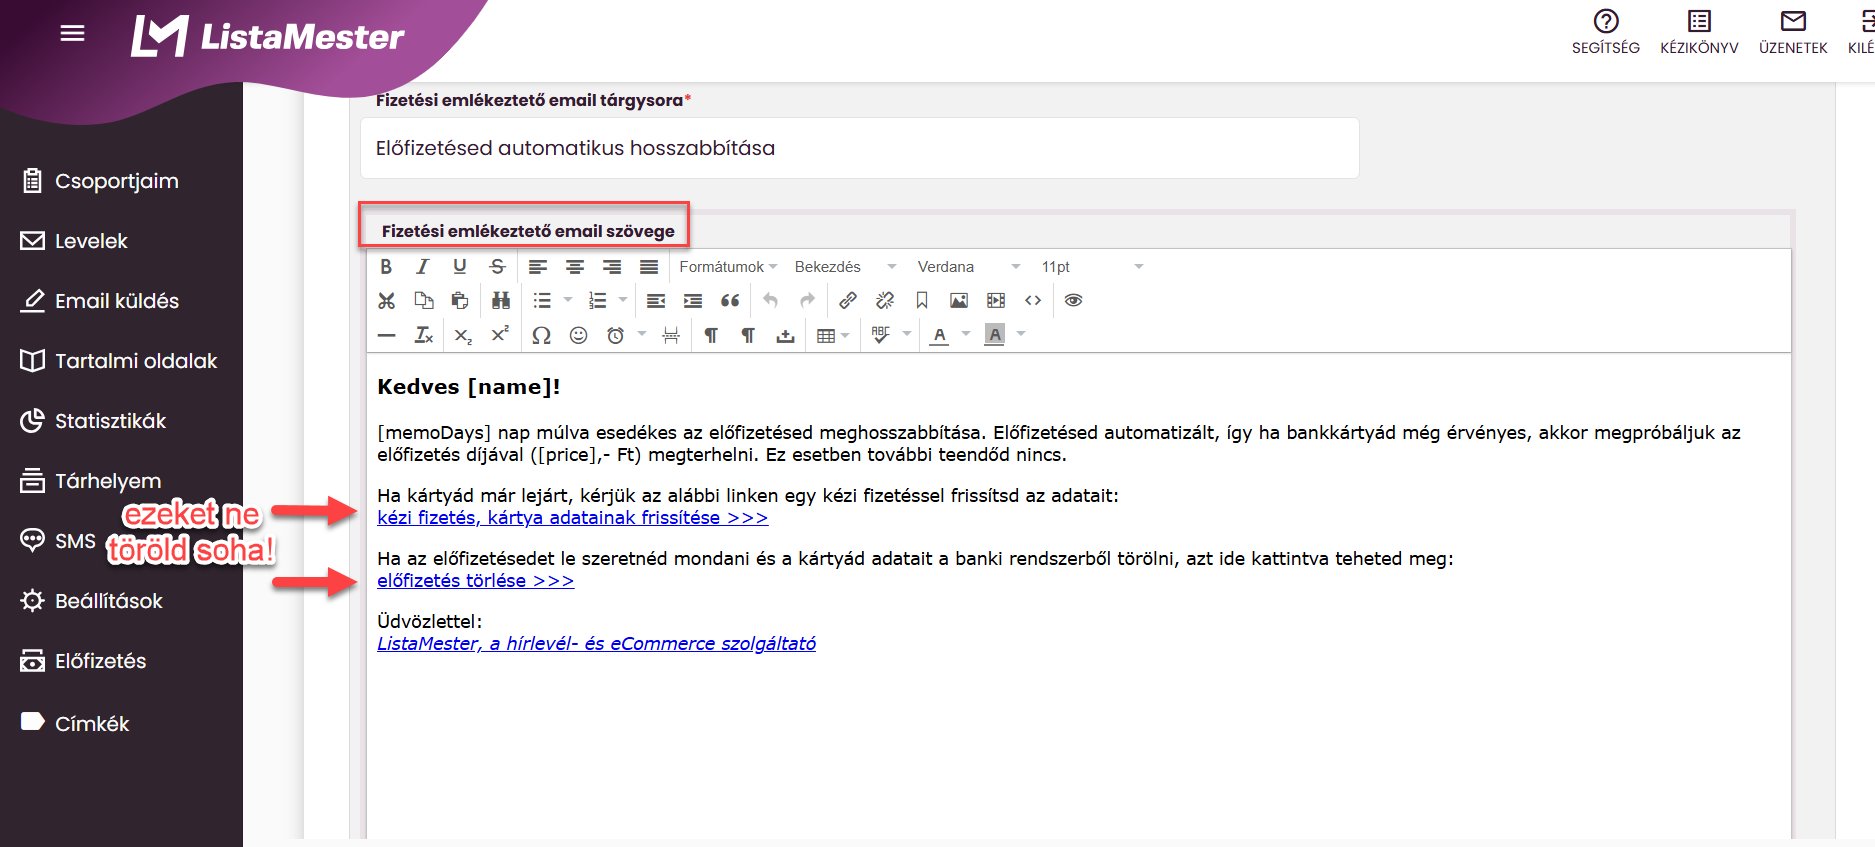Viewport: 1875px width, 847px height.
Task: Undo the last edit
Action: coord(770,301)
